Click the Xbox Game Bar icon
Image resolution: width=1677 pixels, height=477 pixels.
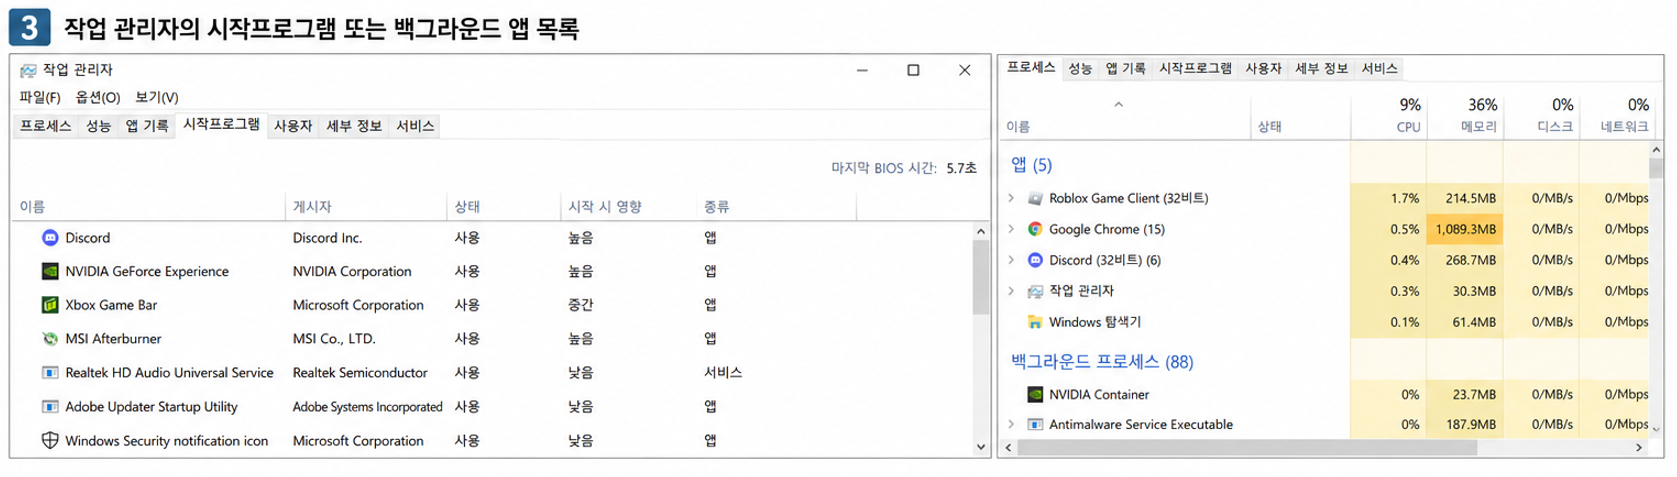(50, 305)
